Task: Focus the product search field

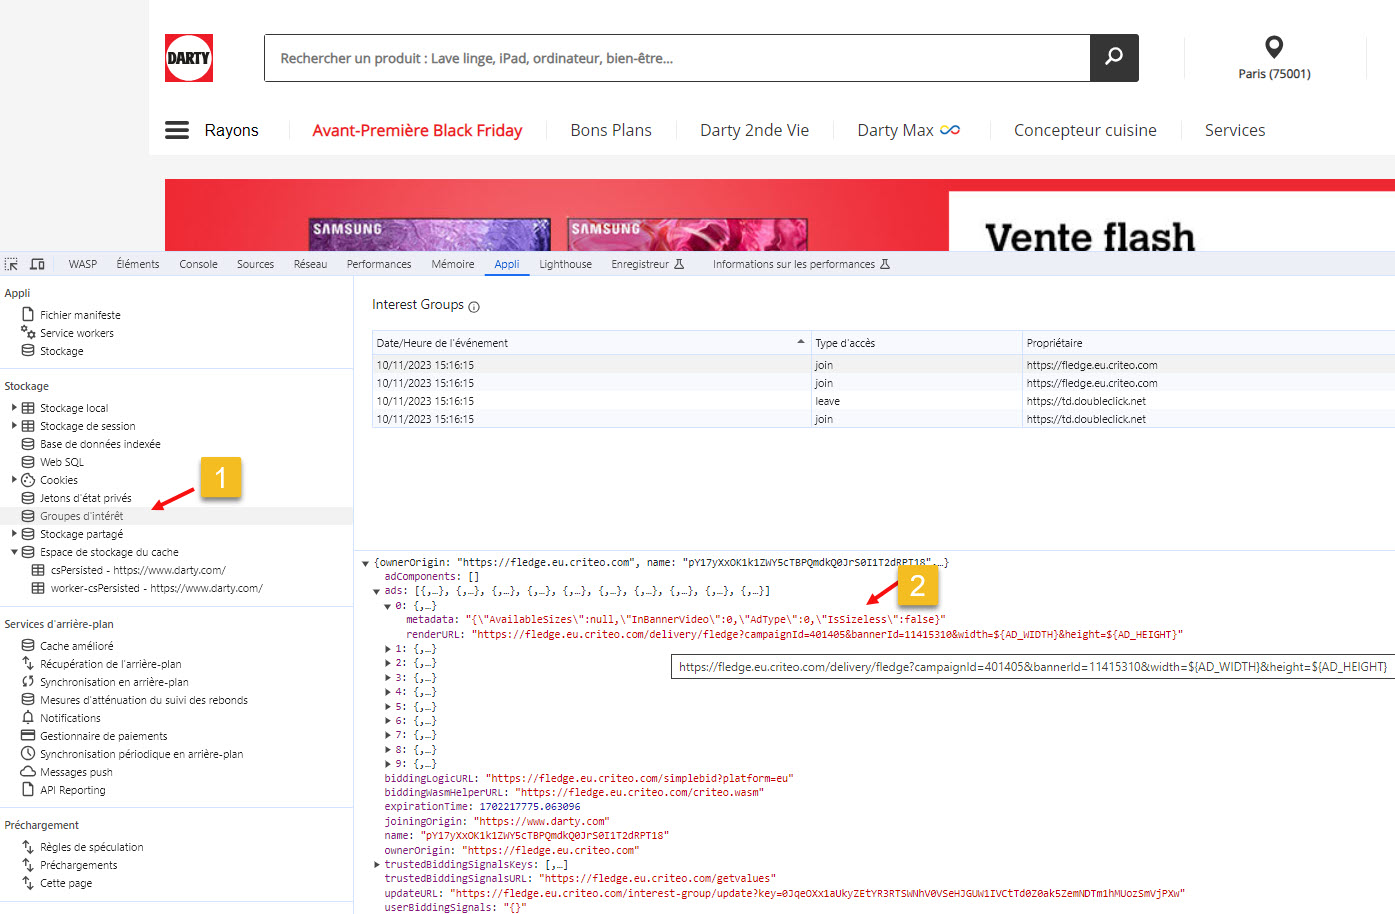Action: 677,58
